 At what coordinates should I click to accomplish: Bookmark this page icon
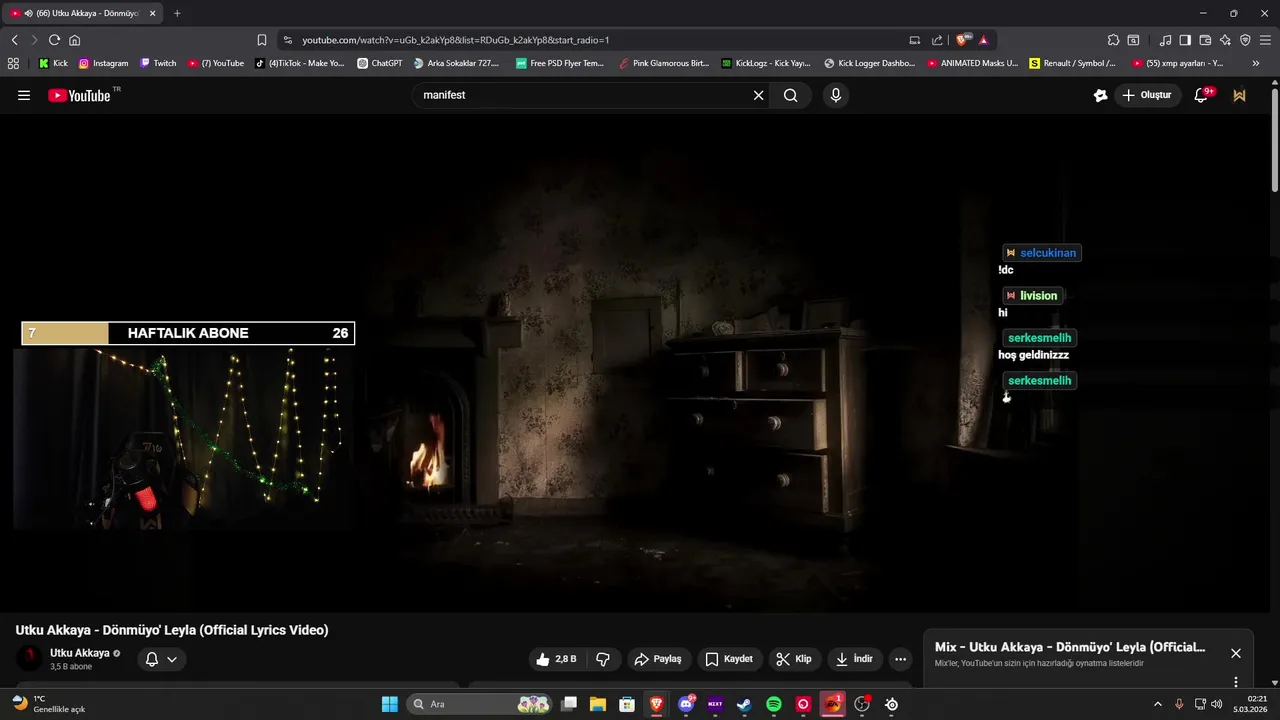[261, 40]
